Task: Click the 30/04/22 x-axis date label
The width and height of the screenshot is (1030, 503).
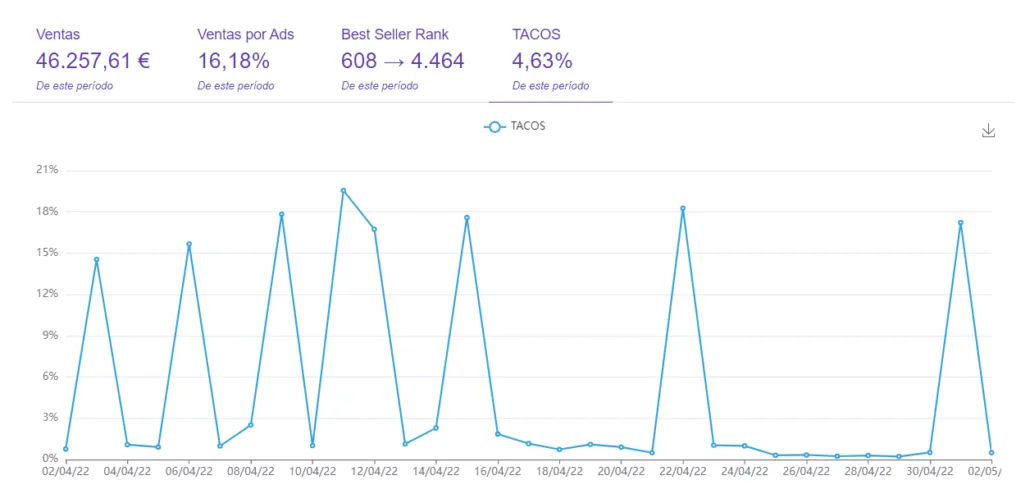Action: 929,471
